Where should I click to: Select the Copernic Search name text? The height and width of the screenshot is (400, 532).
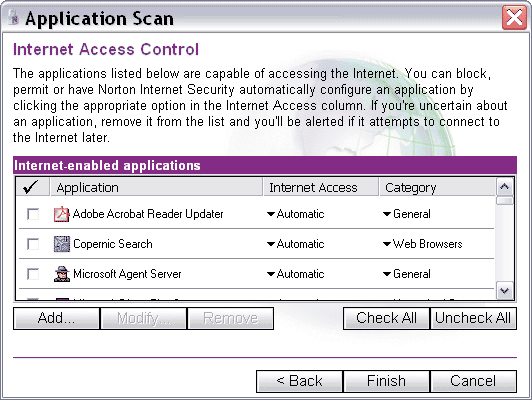point(113,244)
